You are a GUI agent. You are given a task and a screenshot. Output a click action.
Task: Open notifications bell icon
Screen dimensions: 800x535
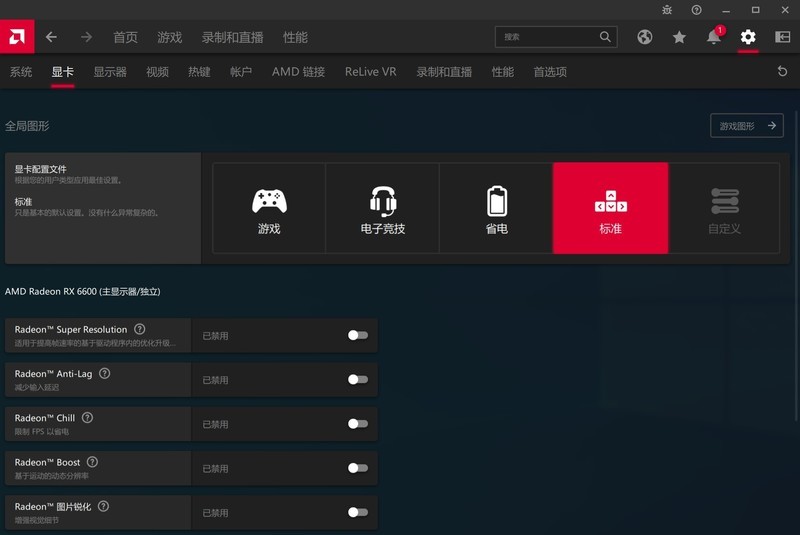pyautogui.click(x=714, y=37)
